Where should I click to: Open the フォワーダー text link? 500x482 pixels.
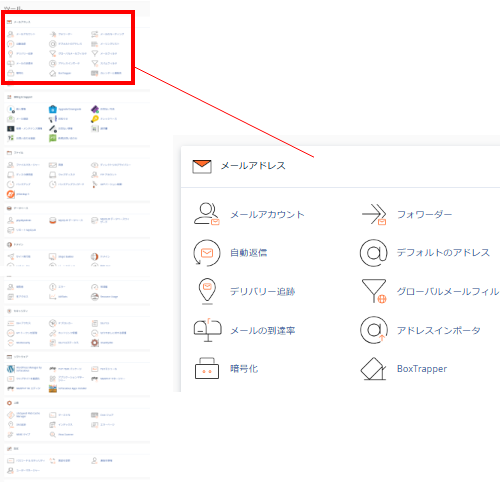[424, 214]
